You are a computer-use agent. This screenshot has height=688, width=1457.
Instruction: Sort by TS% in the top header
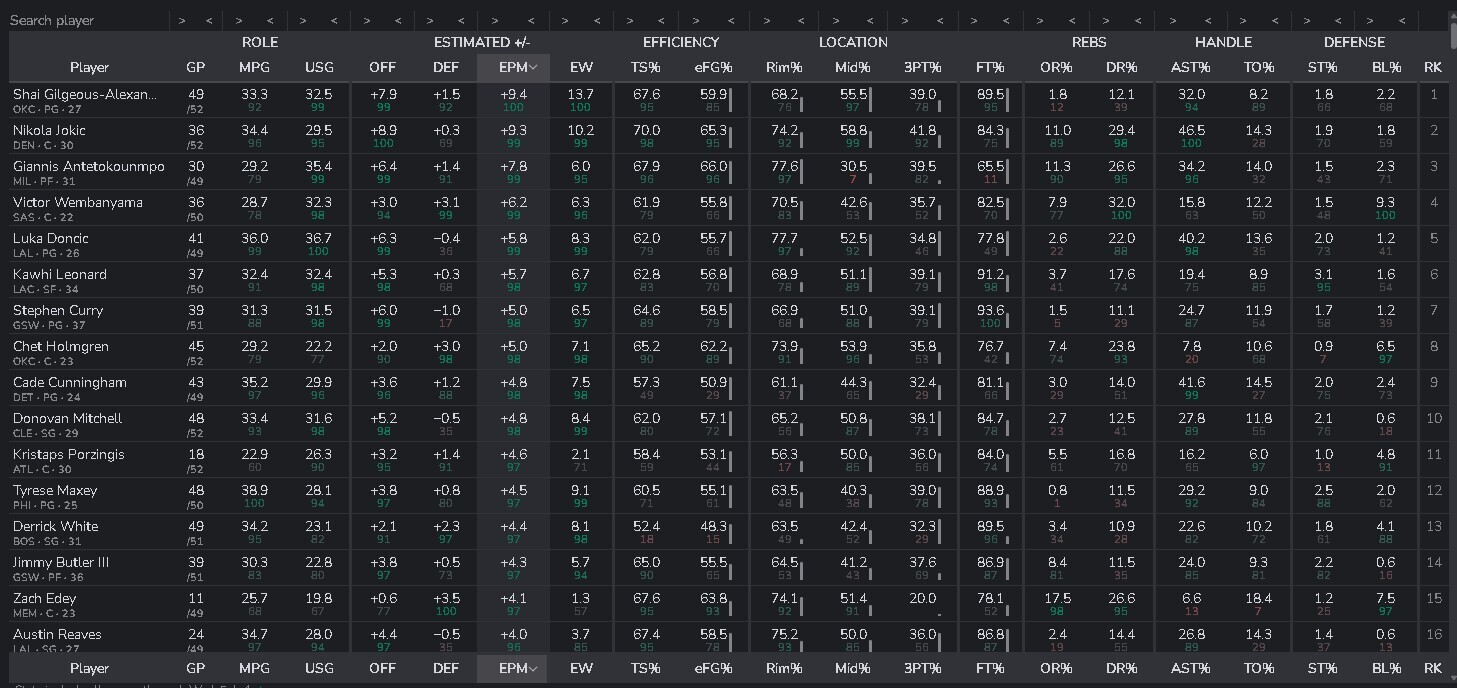[x=646, y=67]
